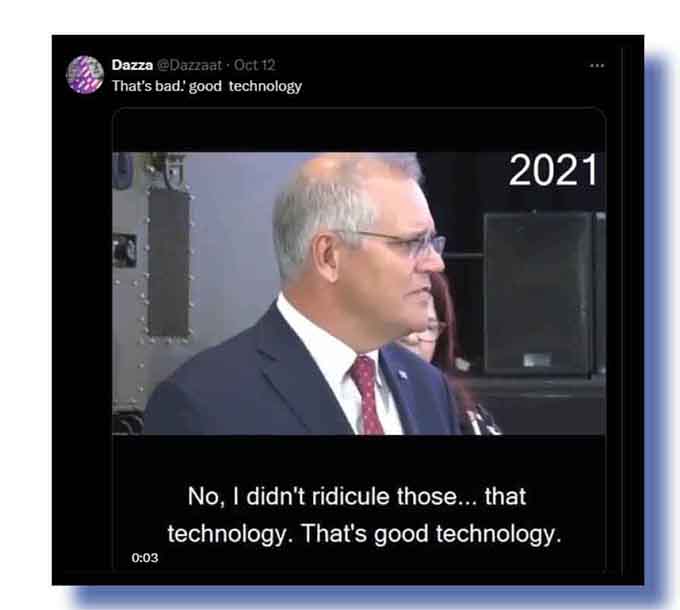
Task: Play the embedded video of the man speaking
Action: [359, 293]
